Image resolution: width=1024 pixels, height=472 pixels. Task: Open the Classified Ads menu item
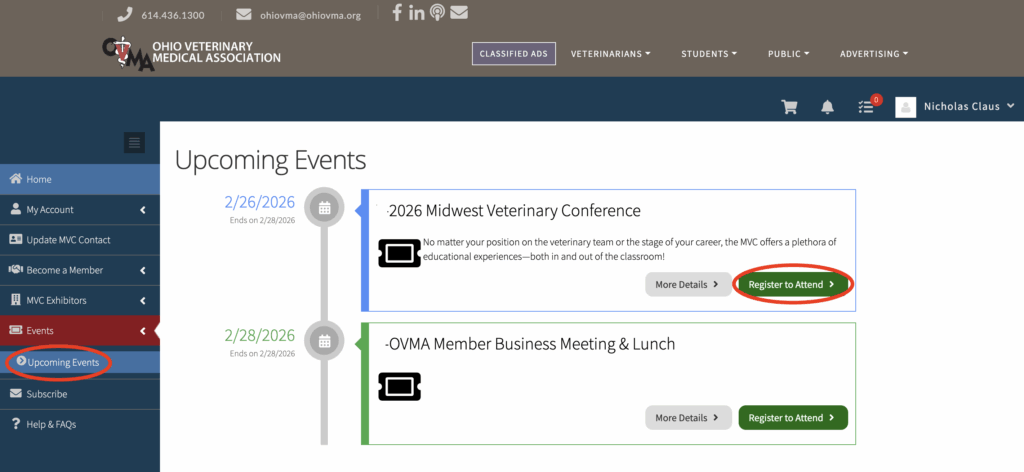click(x=513, y=53)
